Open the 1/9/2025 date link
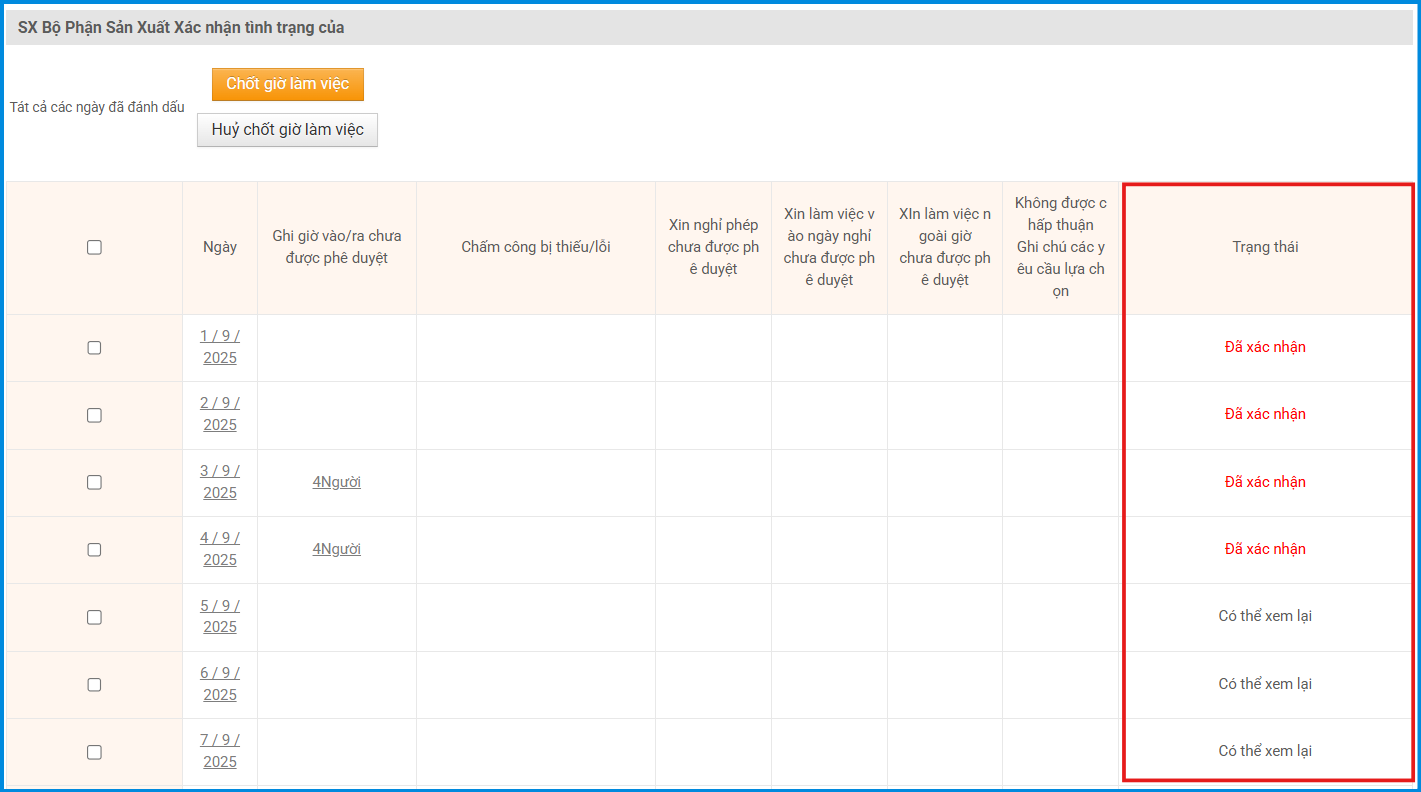 pos(220,347)
